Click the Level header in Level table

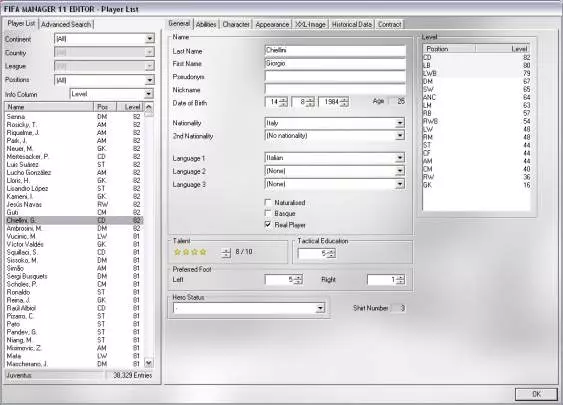(503, 49)
